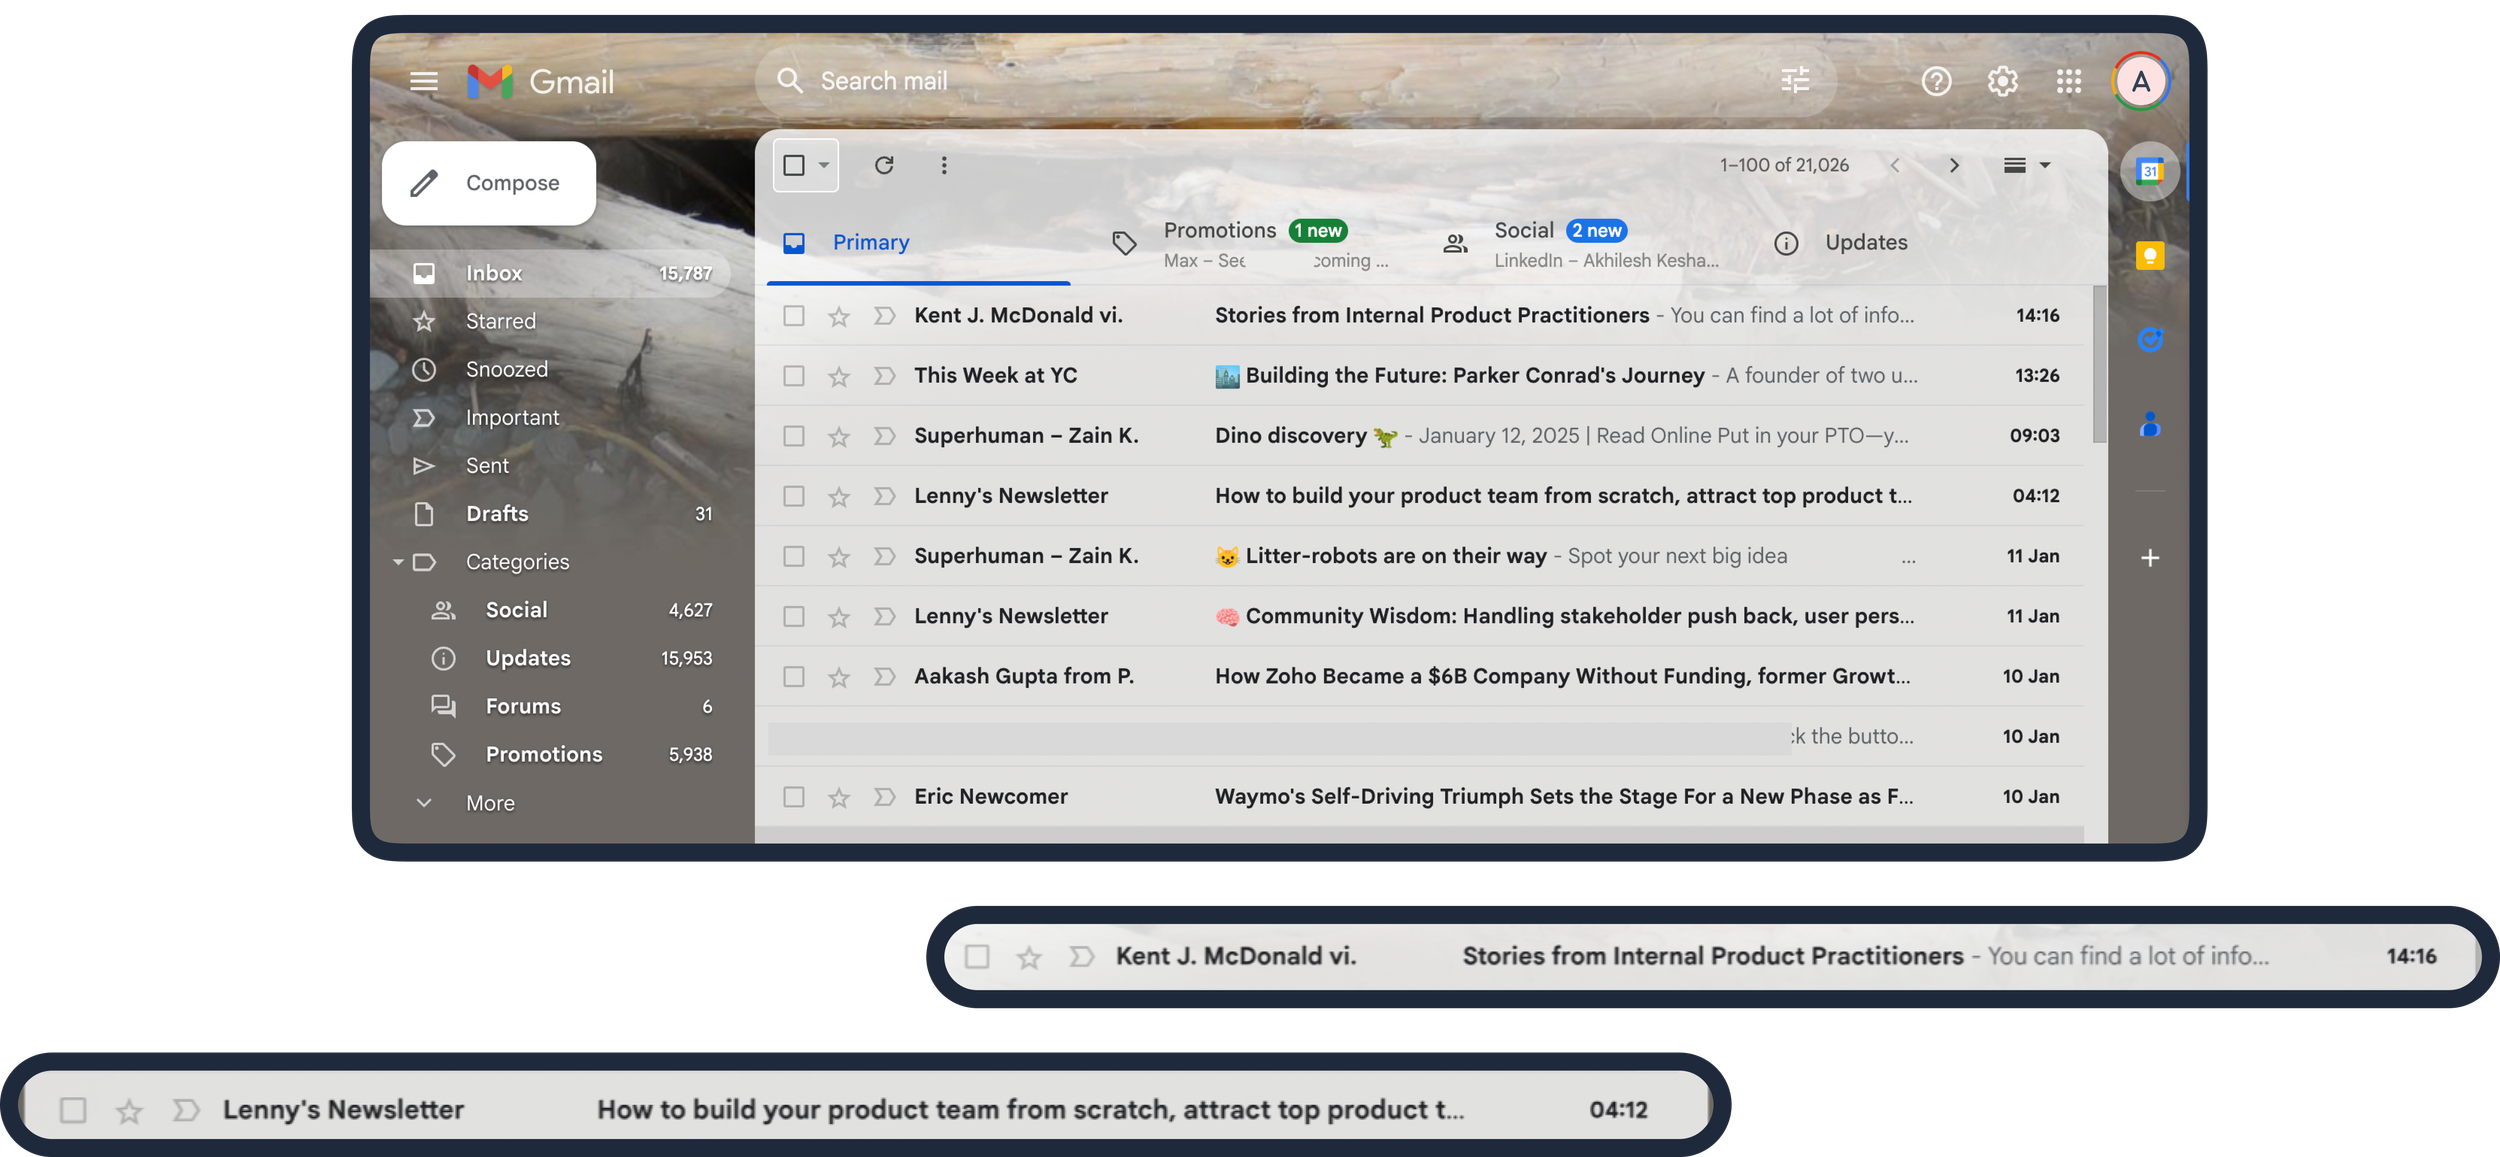Image resolution: width=2500 pixels, height=1157 pixels.
Task: Switch to the Social tab
Action: coord(1523,231)
